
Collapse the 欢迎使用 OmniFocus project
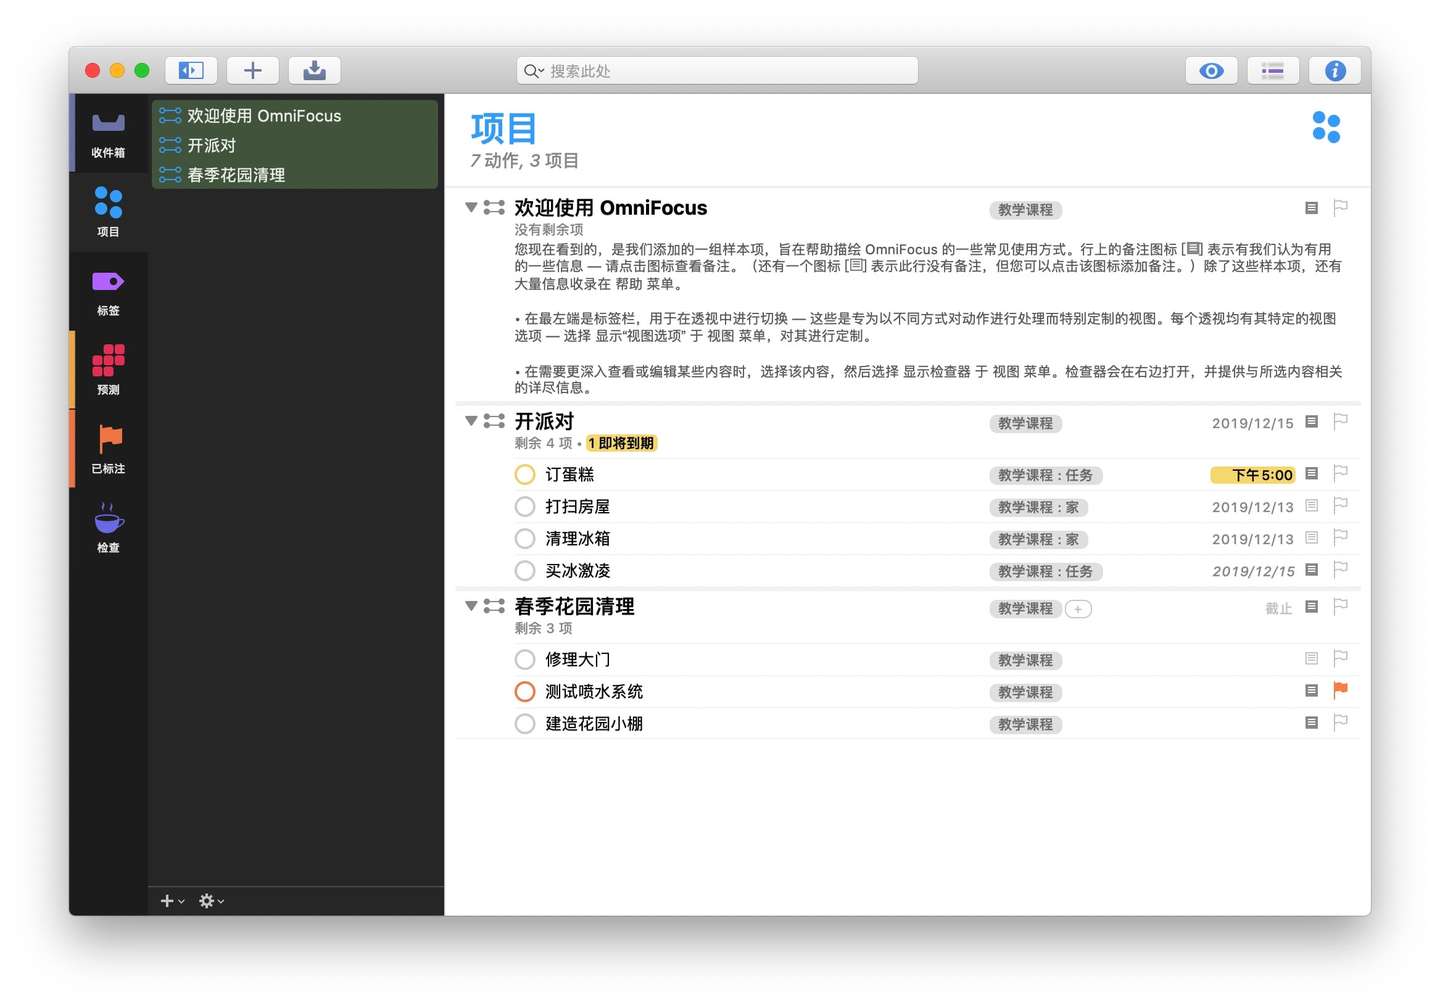click(471, 208)
